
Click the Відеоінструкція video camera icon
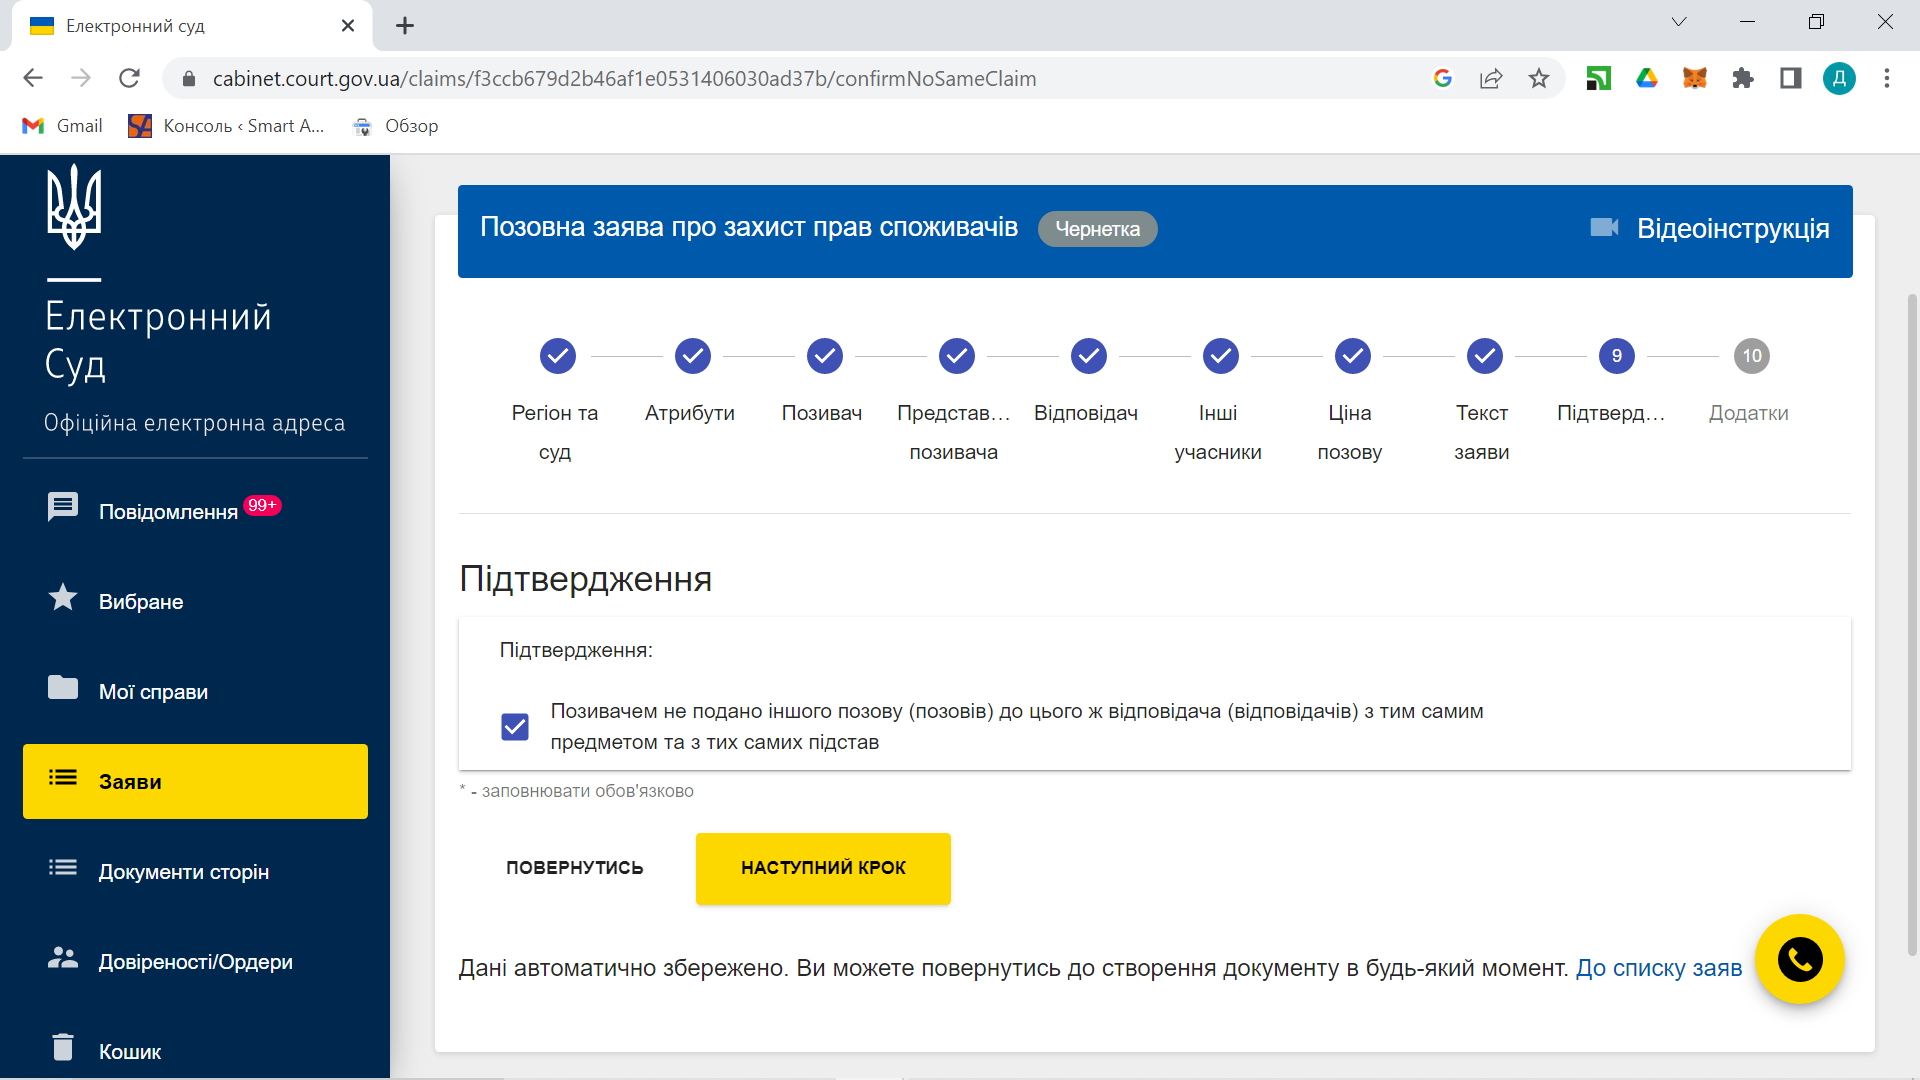tap(1604, 228)
